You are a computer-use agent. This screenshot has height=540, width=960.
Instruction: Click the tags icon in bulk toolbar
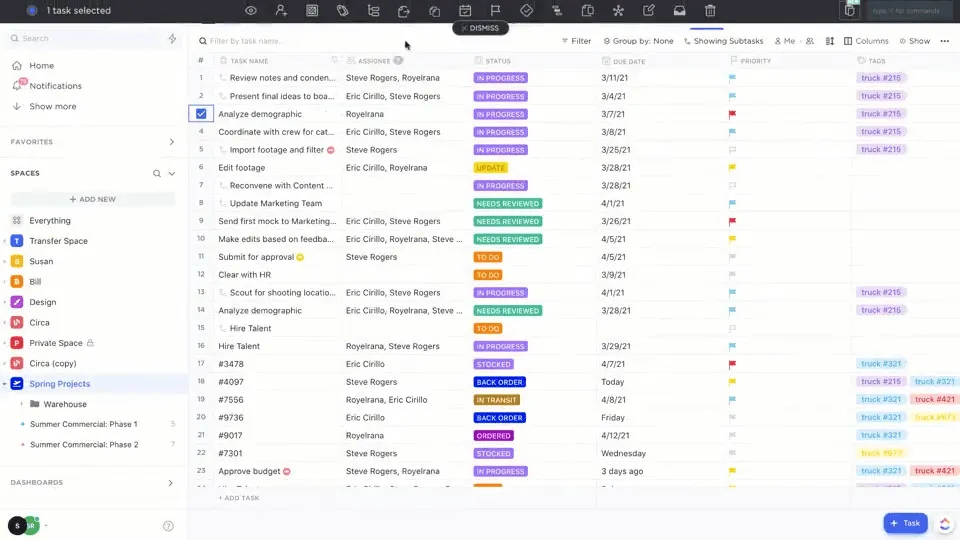click(x=342, y=10)
